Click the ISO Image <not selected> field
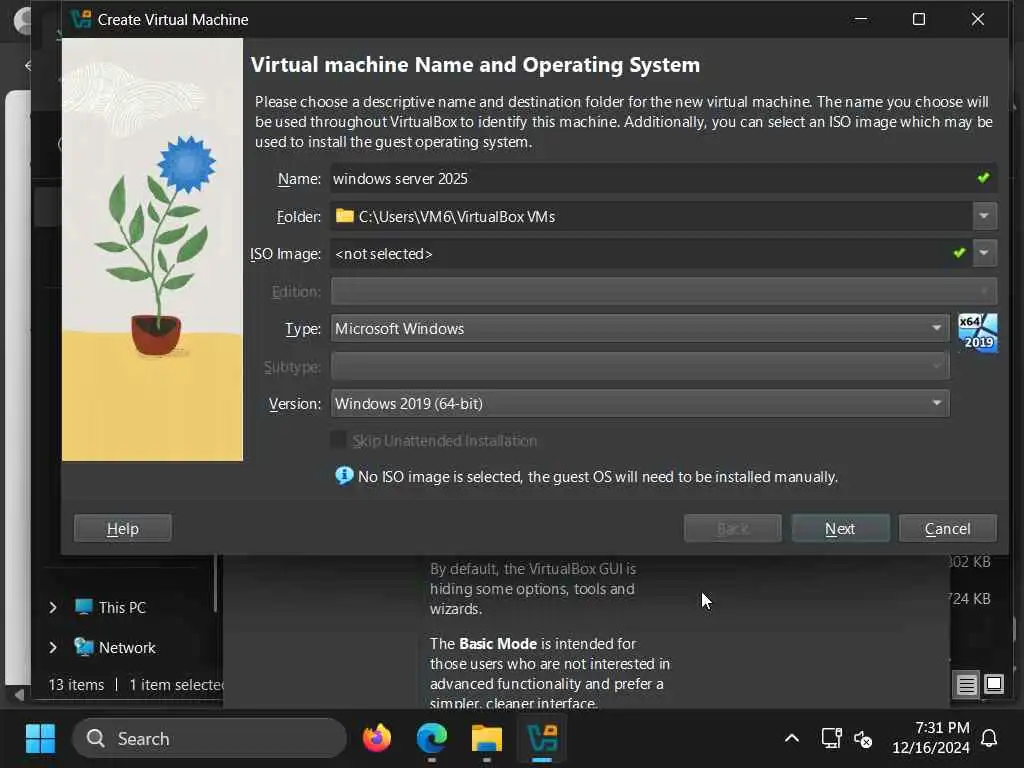 (651, 253)
